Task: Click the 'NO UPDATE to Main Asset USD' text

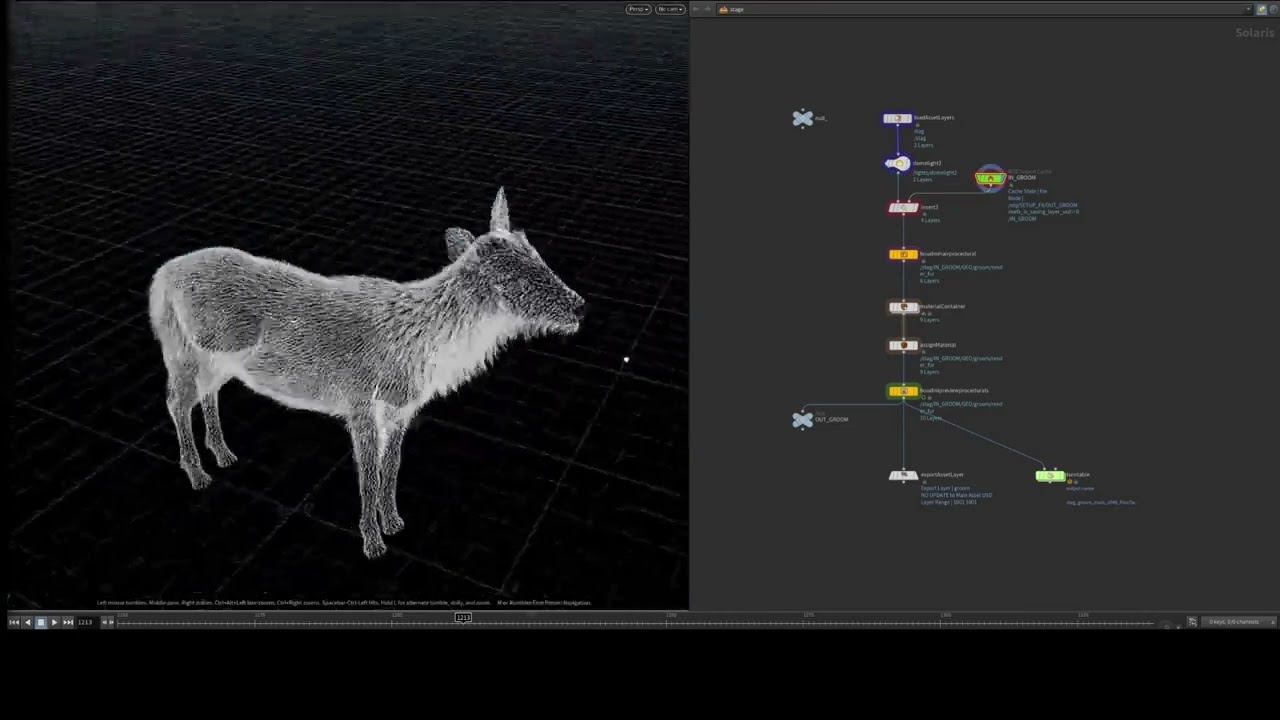Action: pyautogui.click(x=956, y=495)
